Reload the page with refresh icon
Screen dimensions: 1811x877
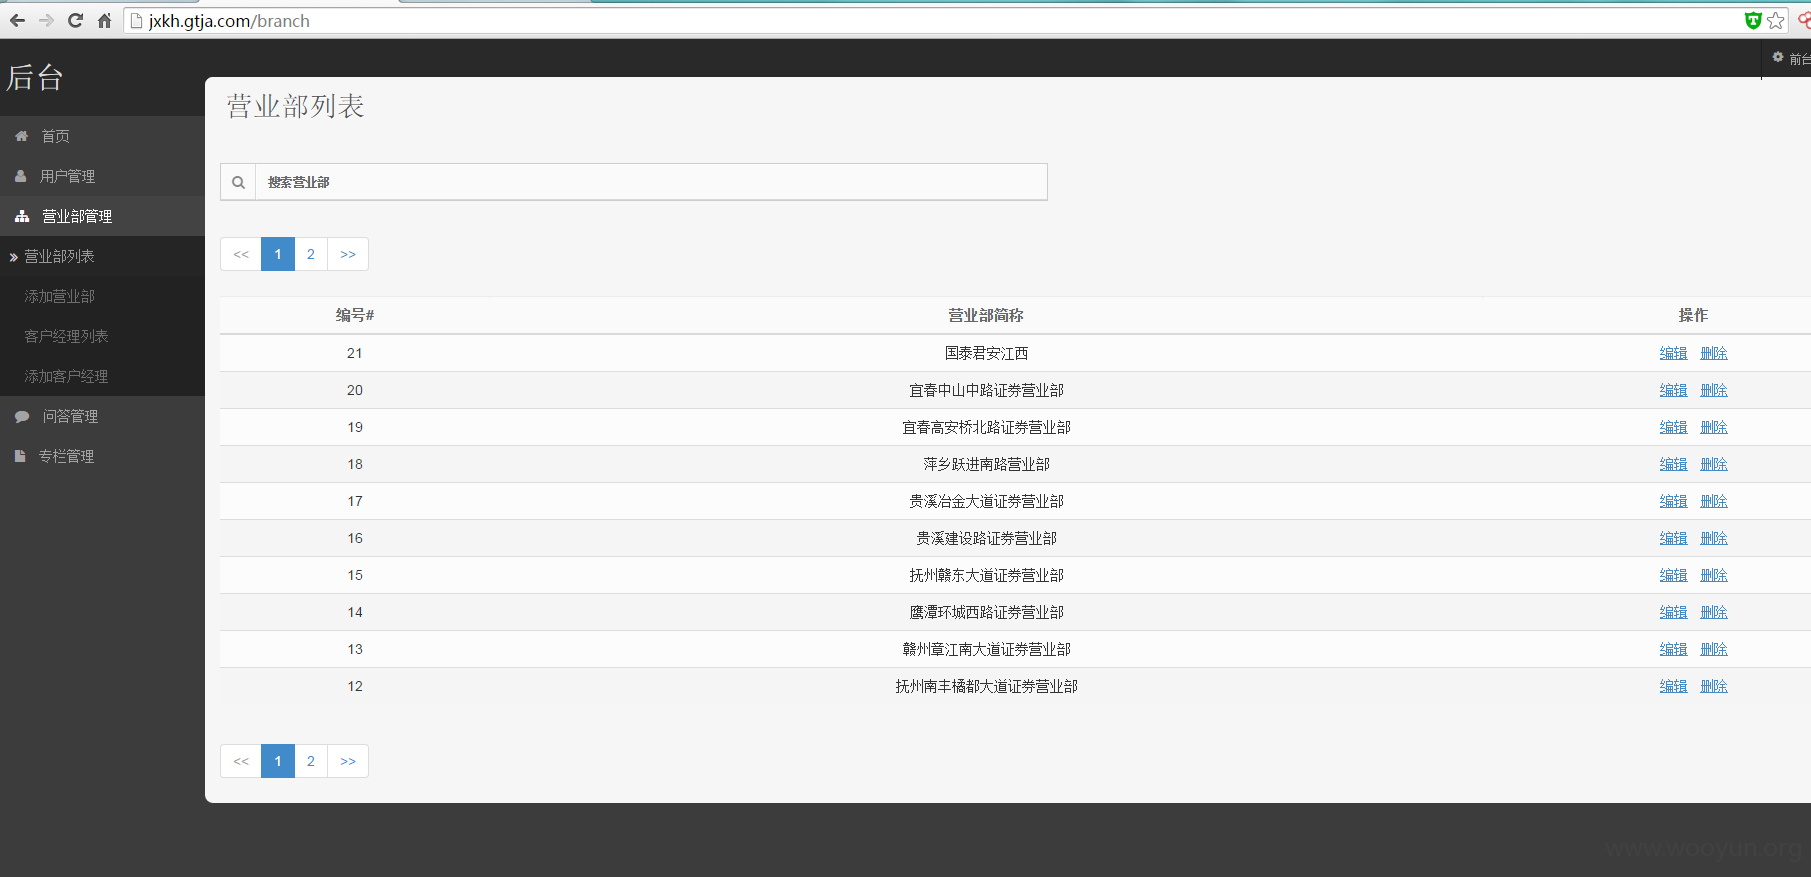[x=75, y=20]
